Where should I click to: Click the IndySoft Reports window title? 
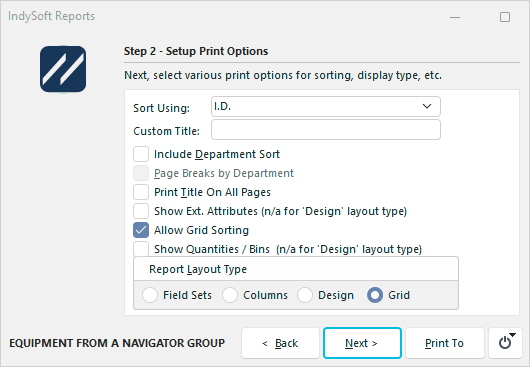(x=52, y=16)
